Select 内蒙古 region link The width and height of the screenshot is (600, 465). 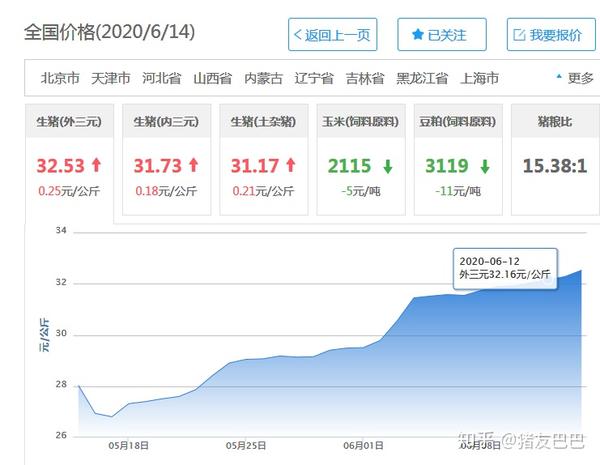tap(263, 78)
